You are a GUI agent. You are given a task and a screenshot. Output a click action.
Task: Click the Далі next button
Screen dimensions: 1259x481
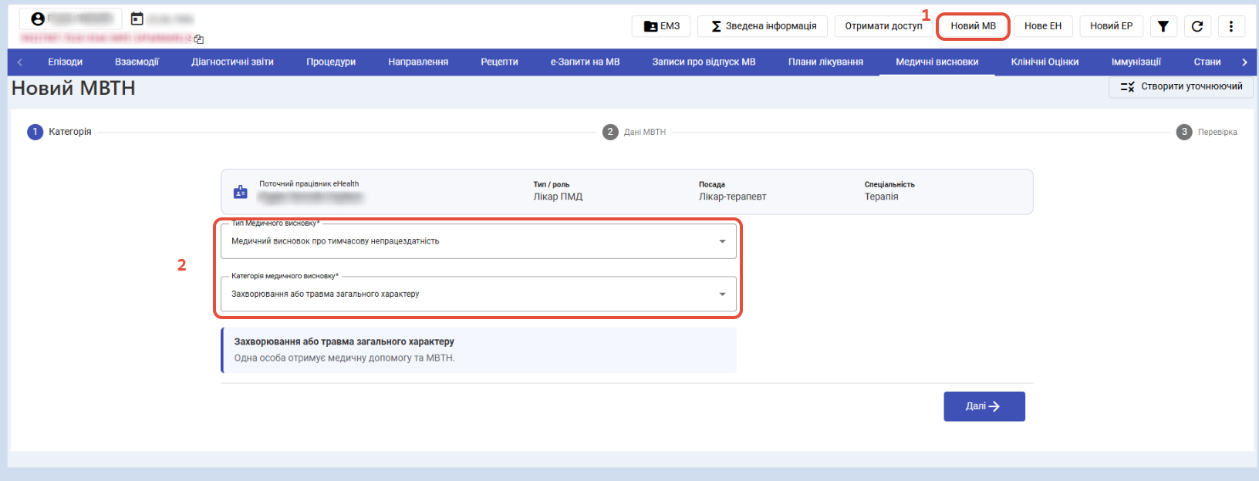pos(984,406)
